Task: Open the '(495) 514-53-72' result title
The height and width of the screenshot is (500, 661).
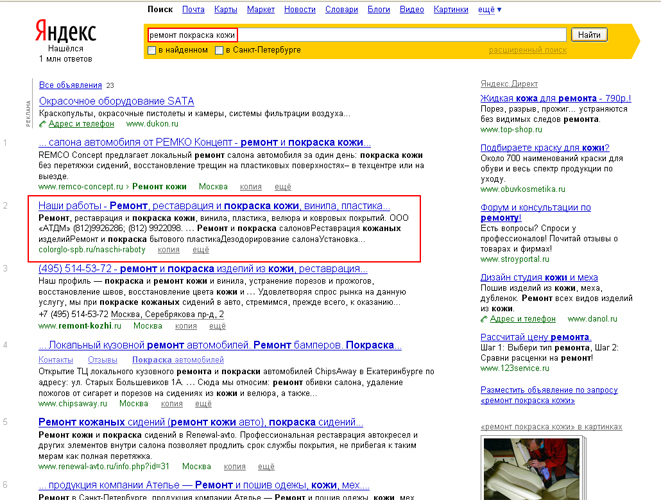Action: (203, 269)
